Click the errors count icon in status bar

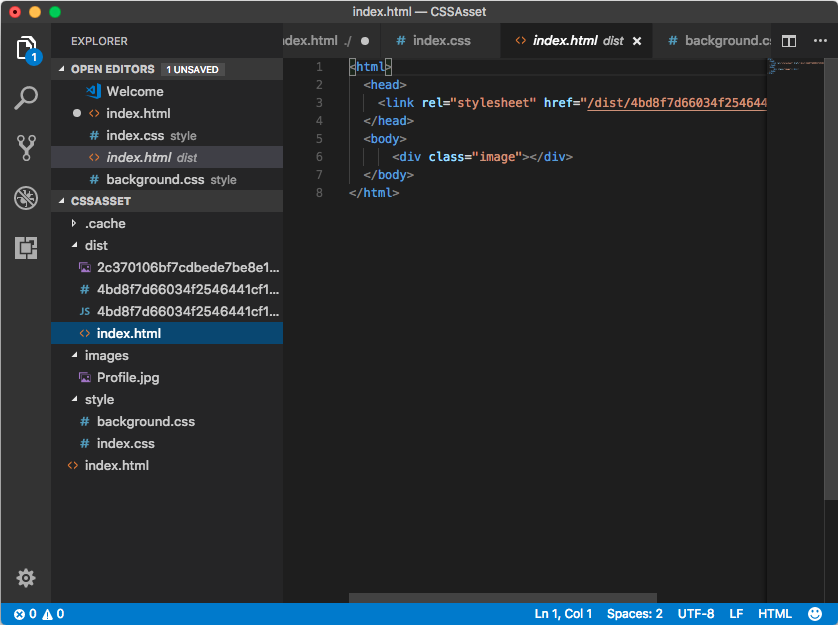tap(19, 614)
